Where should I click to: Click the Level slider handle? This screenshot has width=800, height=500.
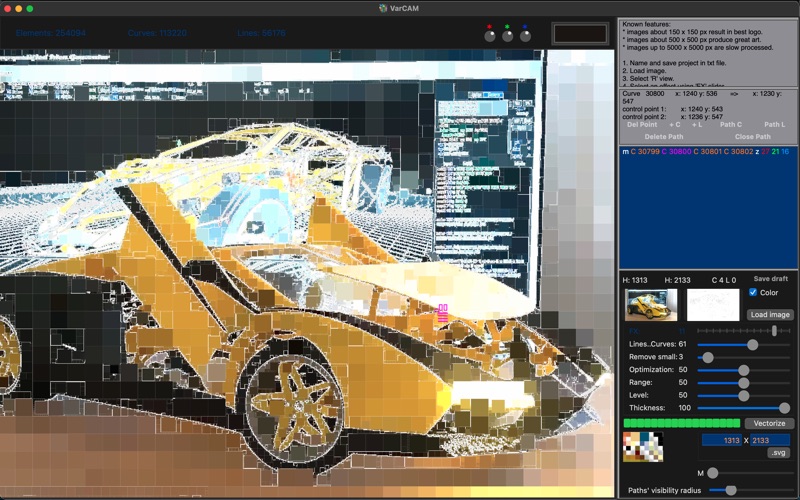[x=744, y=396]
